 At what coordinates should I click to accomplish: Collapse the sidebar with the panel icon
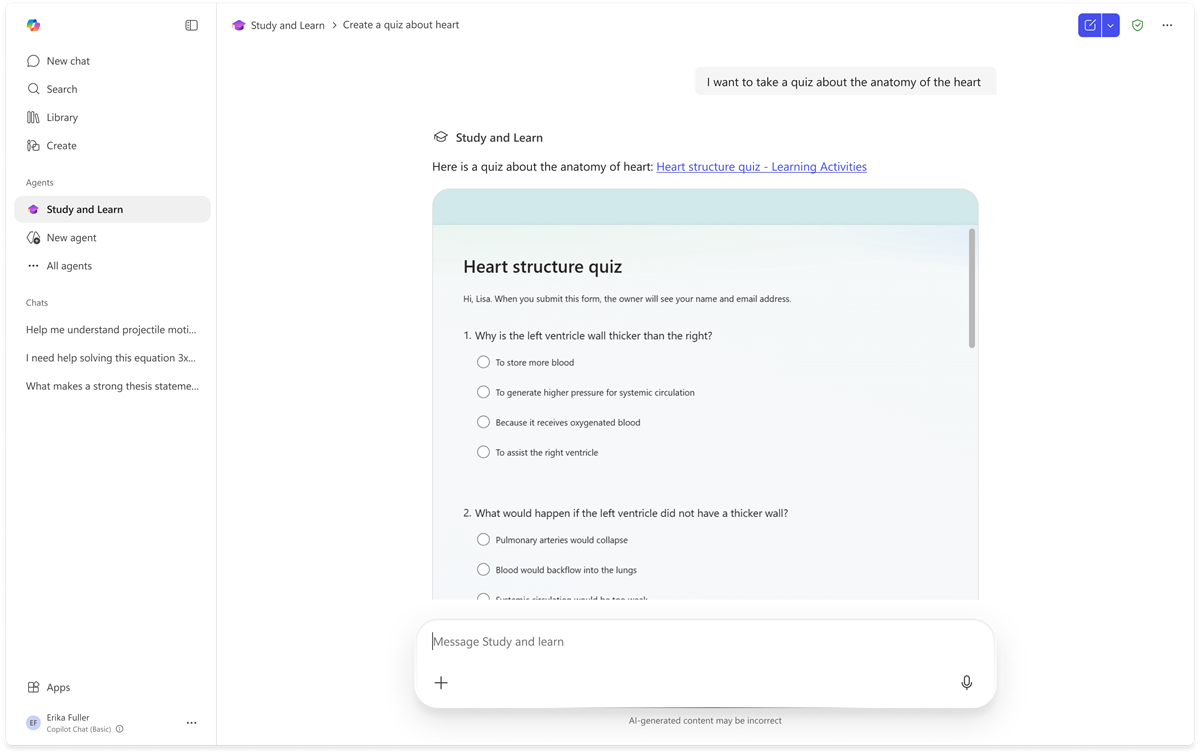click(x=191, y=25)
